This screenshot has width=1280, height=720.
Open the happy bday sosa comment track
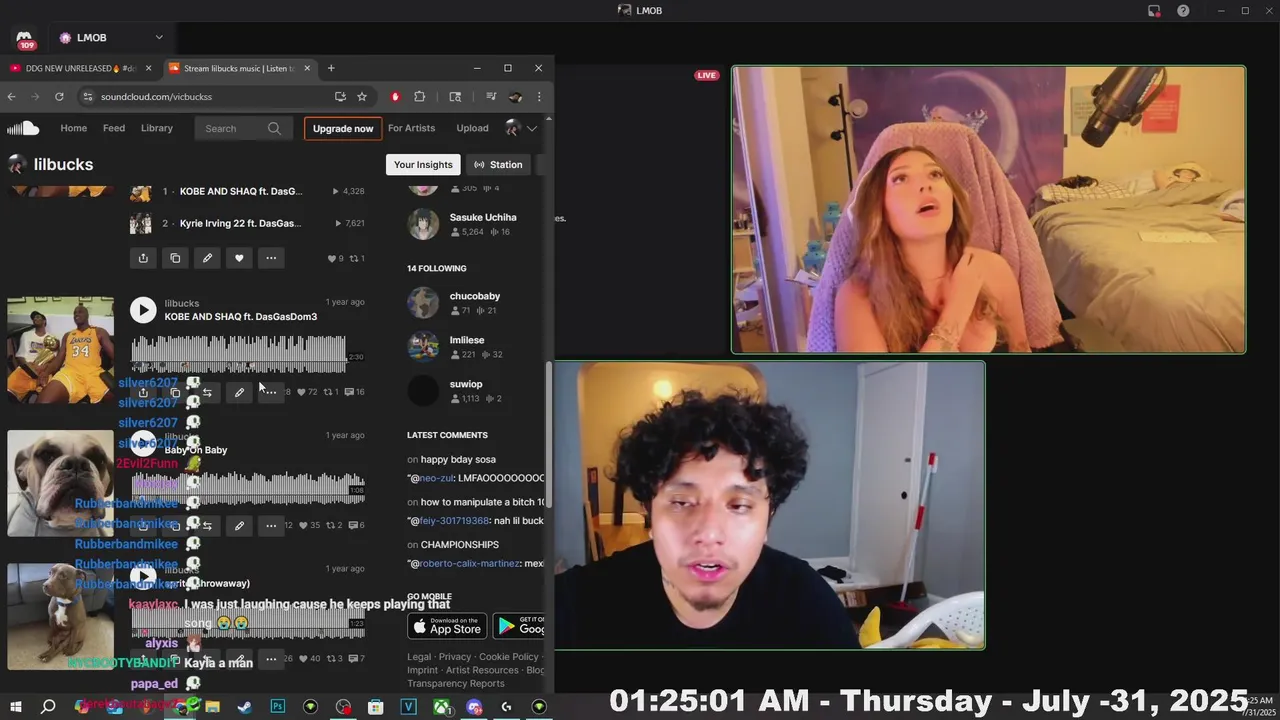(458, 459)
